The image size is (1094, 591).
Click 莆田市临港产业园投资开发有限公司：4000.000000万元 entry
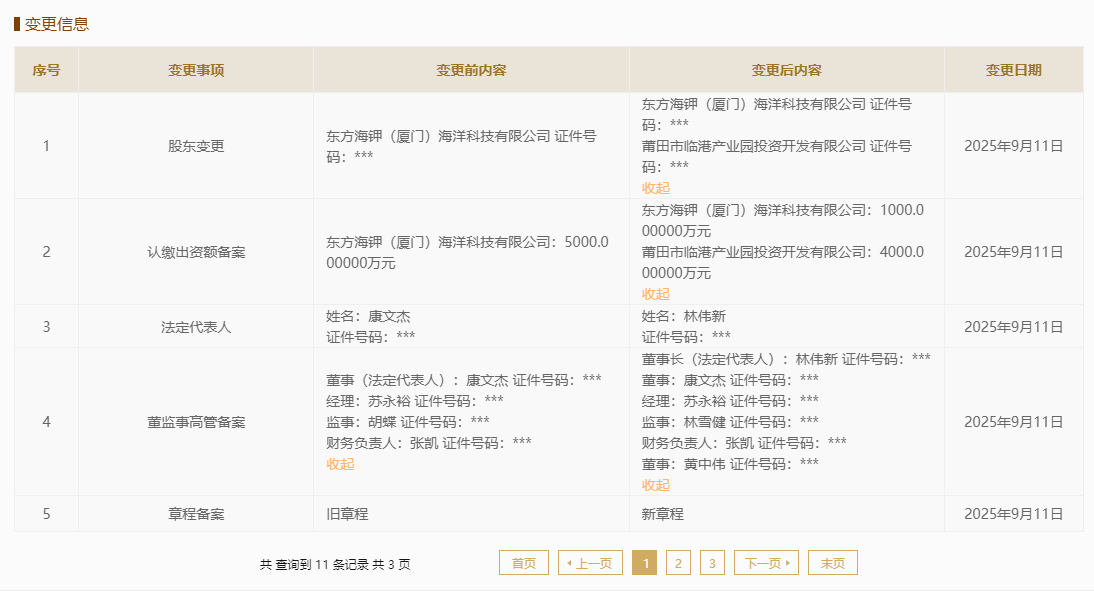click(x=782, y=262)
